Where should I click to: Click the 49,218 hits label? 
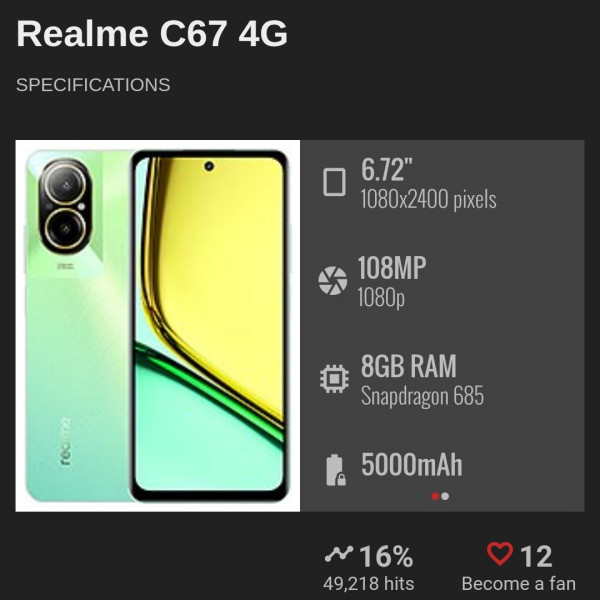[x=368, y=584]
